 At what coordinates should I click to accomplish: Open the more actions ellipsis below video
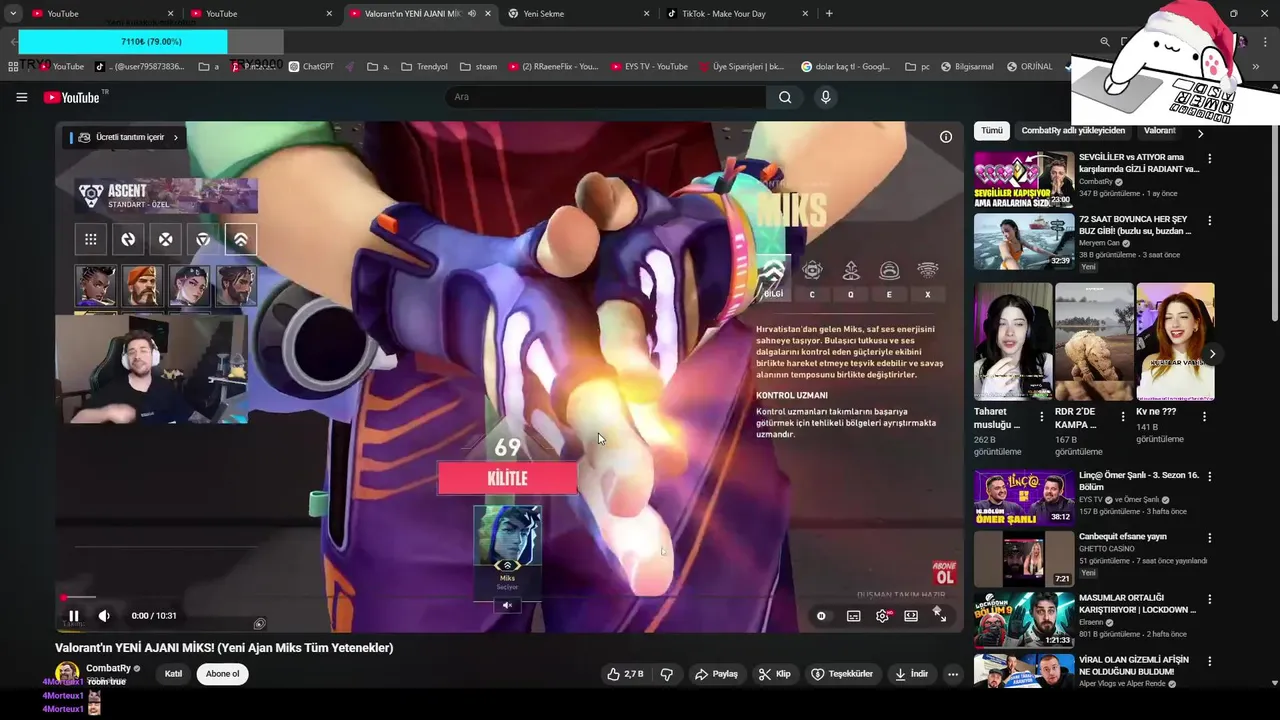tap(953, 674)
